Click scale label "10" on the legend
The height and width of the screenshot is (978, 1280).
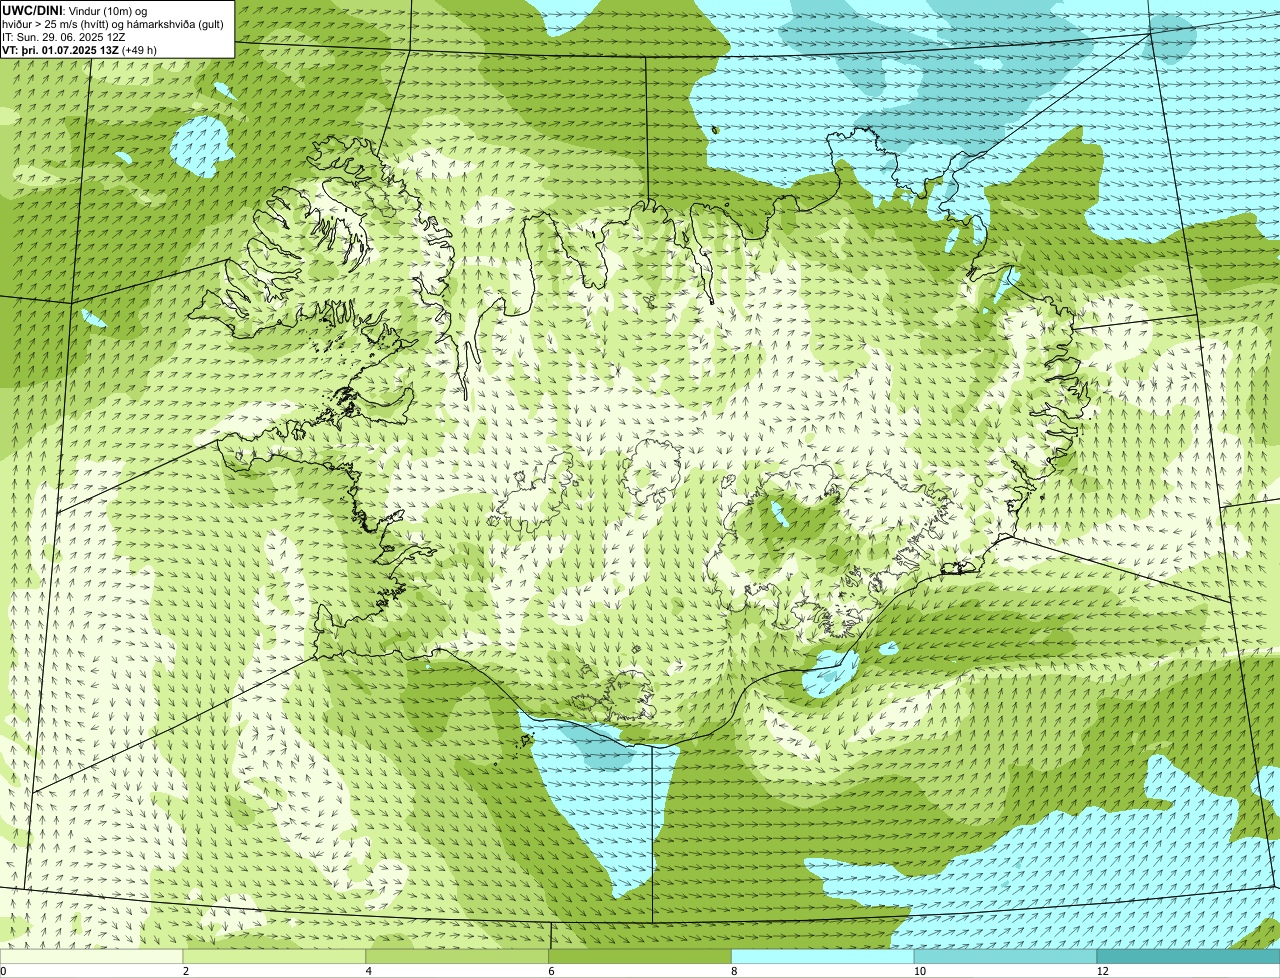tap(919, 971)
